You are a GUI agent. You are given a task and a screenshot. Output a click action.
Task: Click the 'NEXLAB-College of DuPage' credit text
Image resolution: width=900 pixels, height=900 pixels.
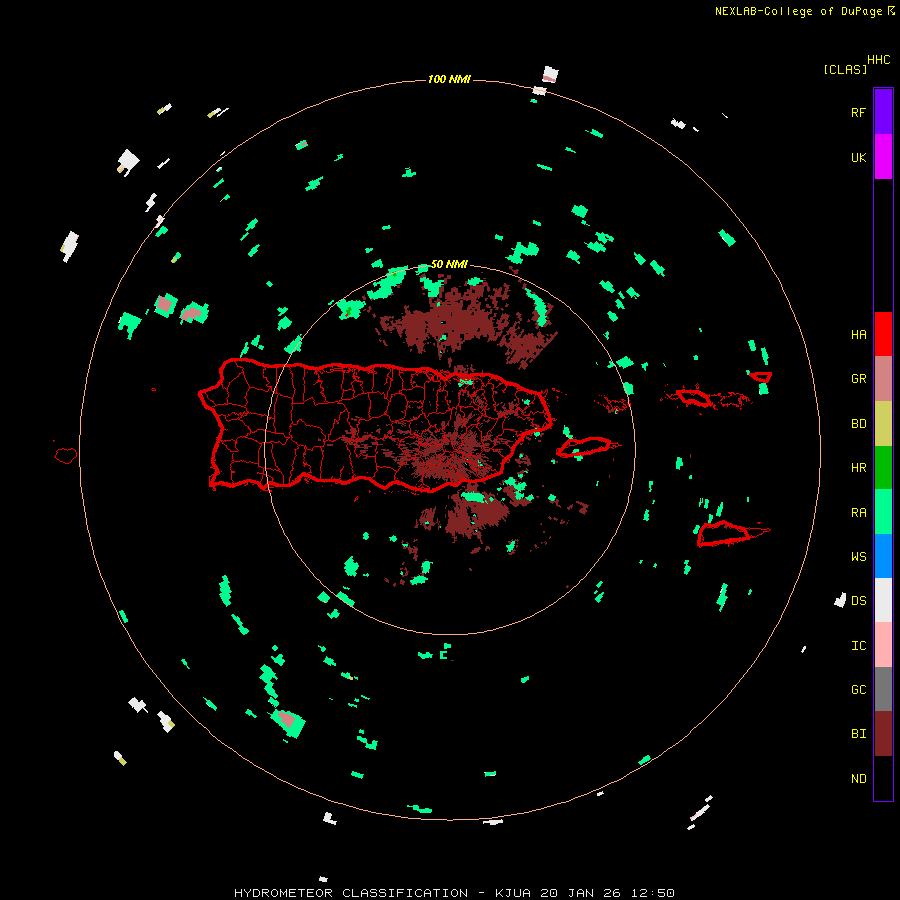point(798,11)
